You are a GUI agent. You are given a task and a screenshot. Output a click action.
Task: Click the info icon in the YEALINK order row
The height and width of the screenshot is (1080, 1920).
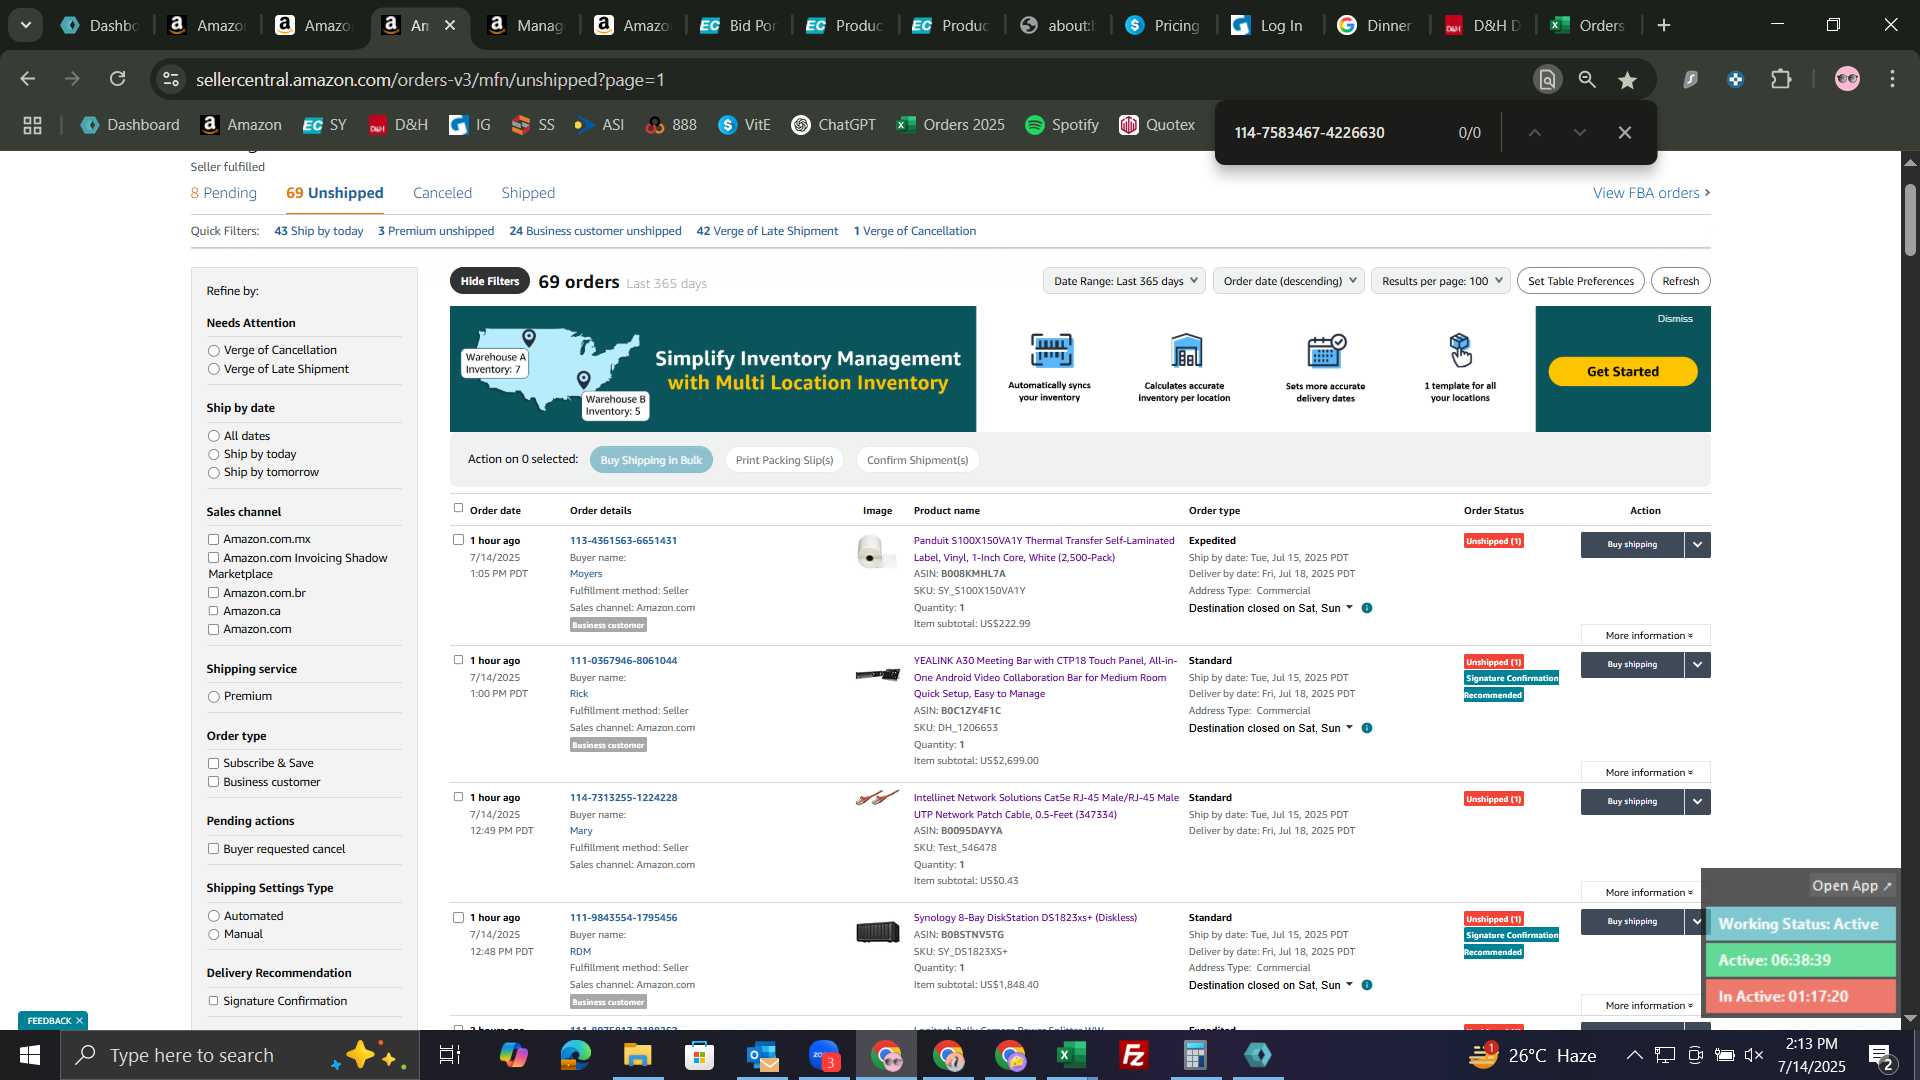pyautogui.click(x=1367, y=728)
